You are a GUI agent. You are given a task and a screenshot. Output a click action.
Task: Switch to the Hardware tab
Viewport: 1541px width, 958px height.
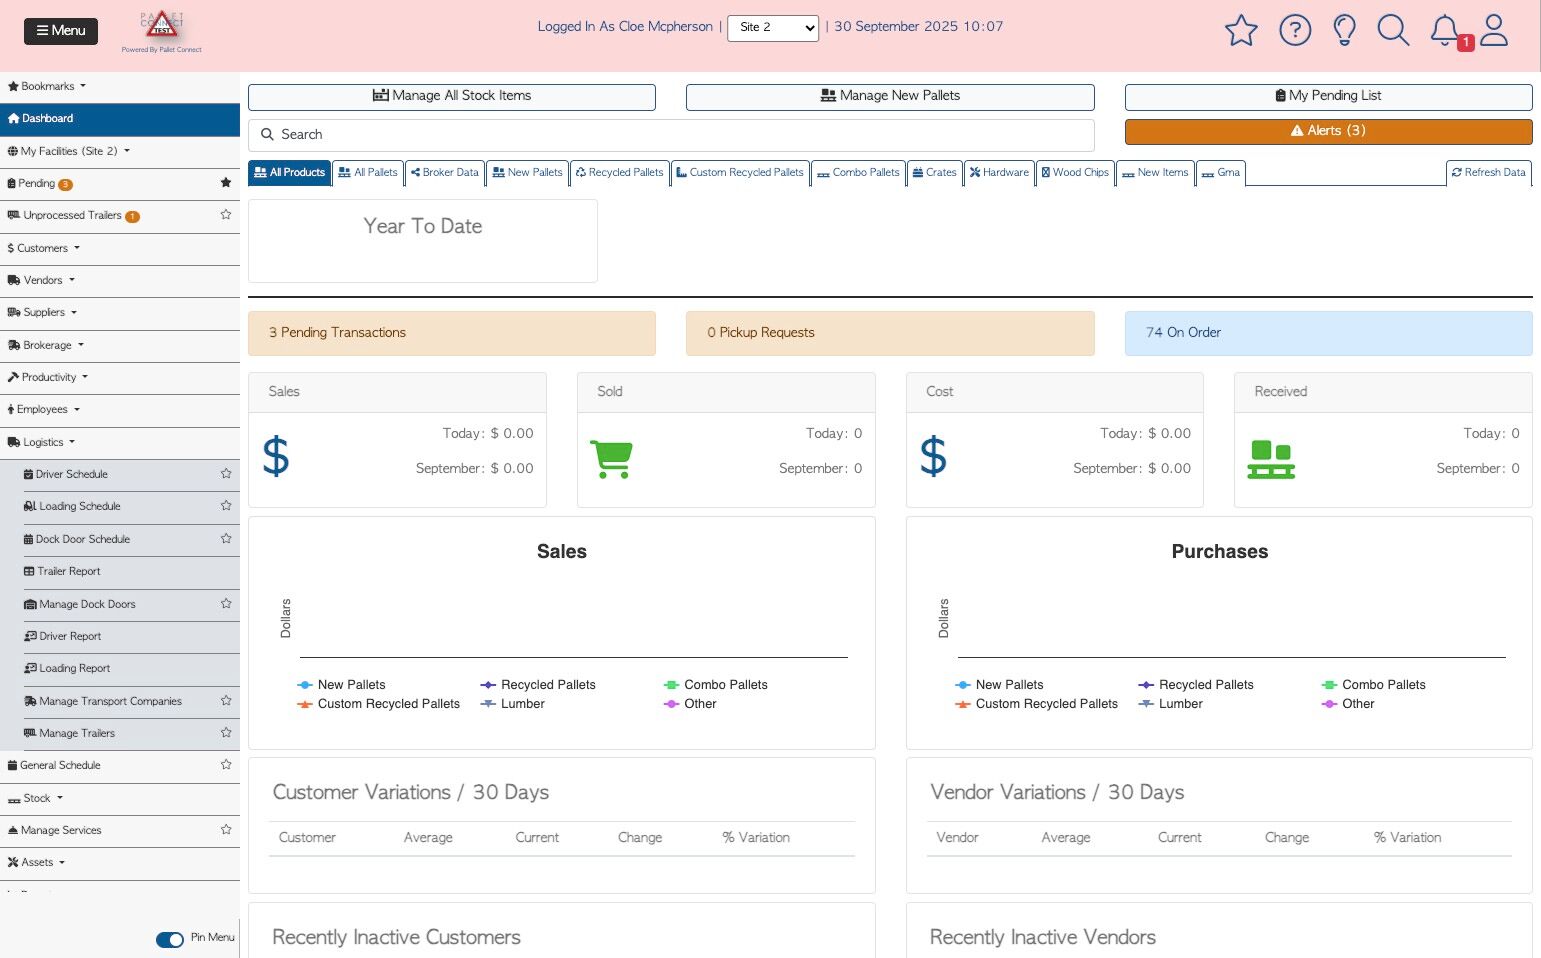[x=999, y=173]
